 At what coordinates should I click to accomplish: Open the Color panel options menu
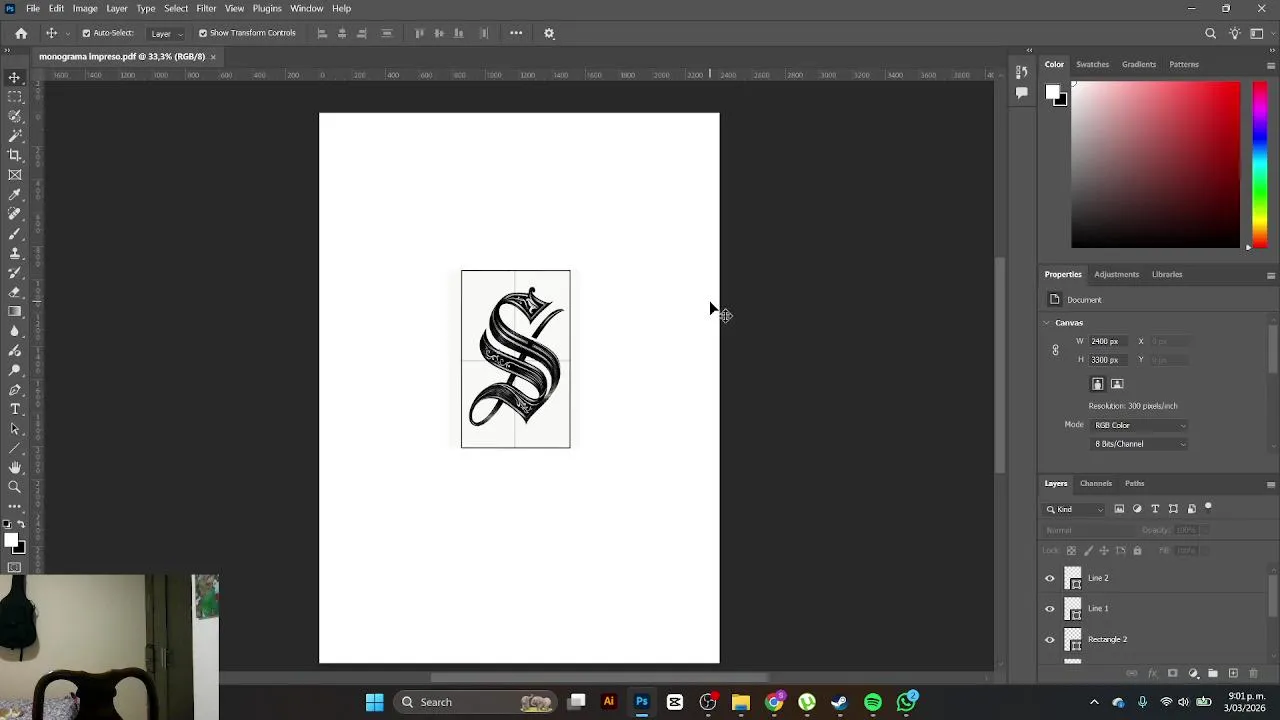(1271, 65)
